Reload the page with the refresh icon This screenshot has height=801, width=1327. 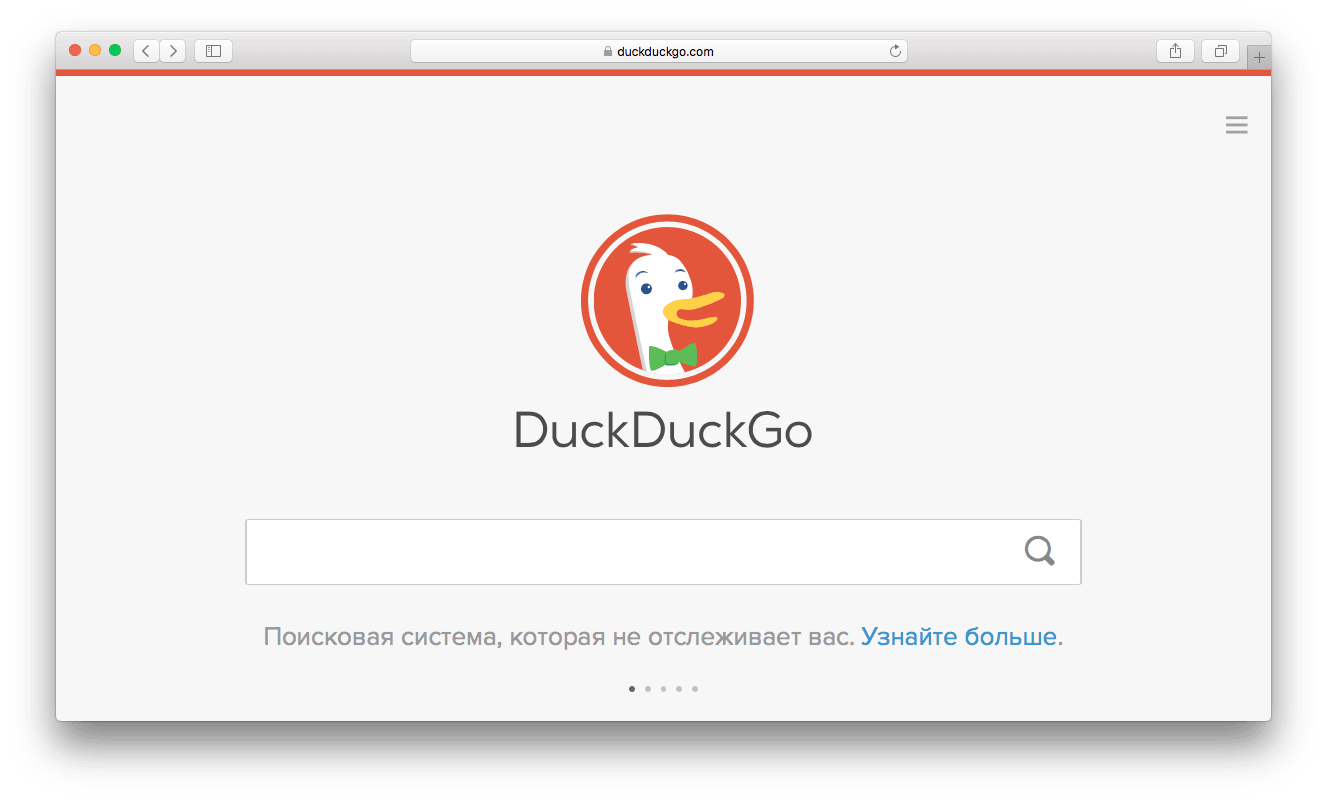(895, 51)
